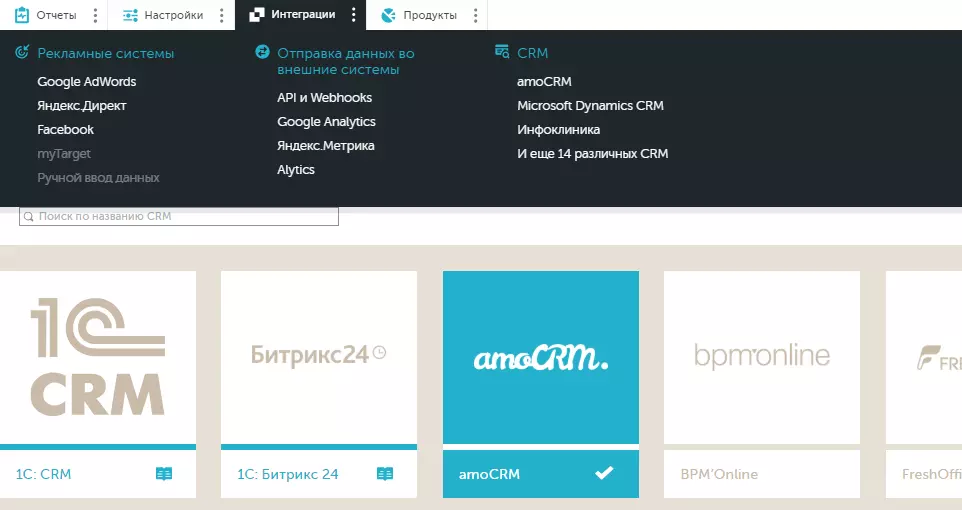Choose Microsoft Dynamics CRM item
Viewport: 962px width, 510px height.
point(590,106)
